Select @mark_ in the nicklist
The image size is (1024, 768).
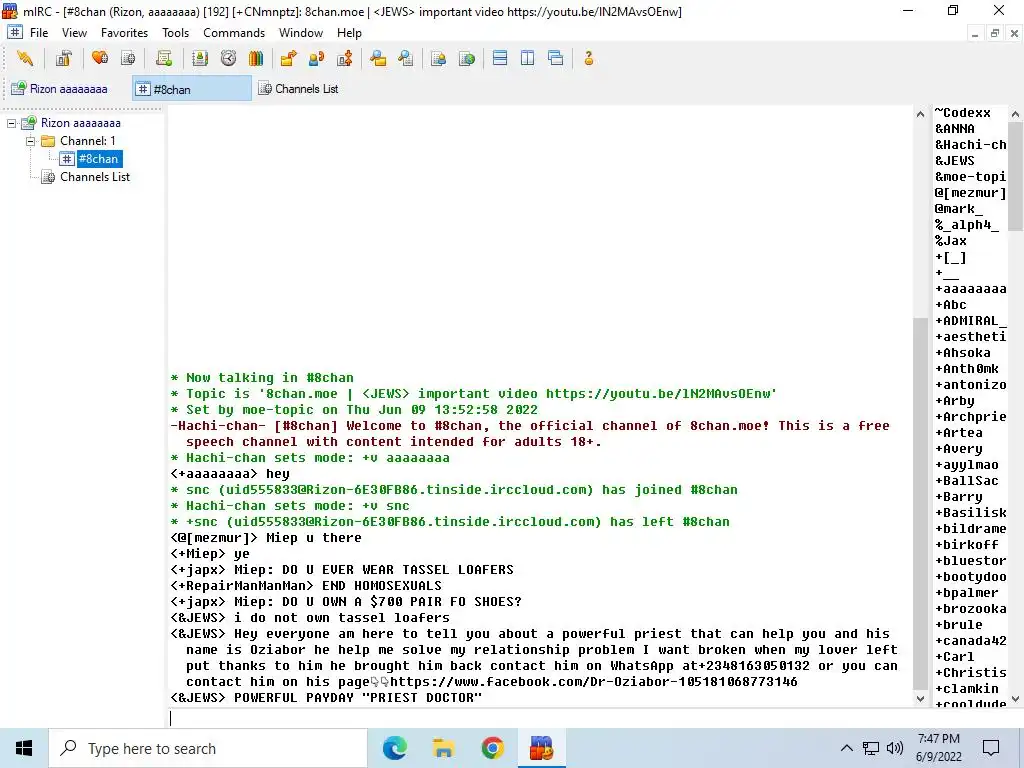pyautogui.click(x=959, y=209)
